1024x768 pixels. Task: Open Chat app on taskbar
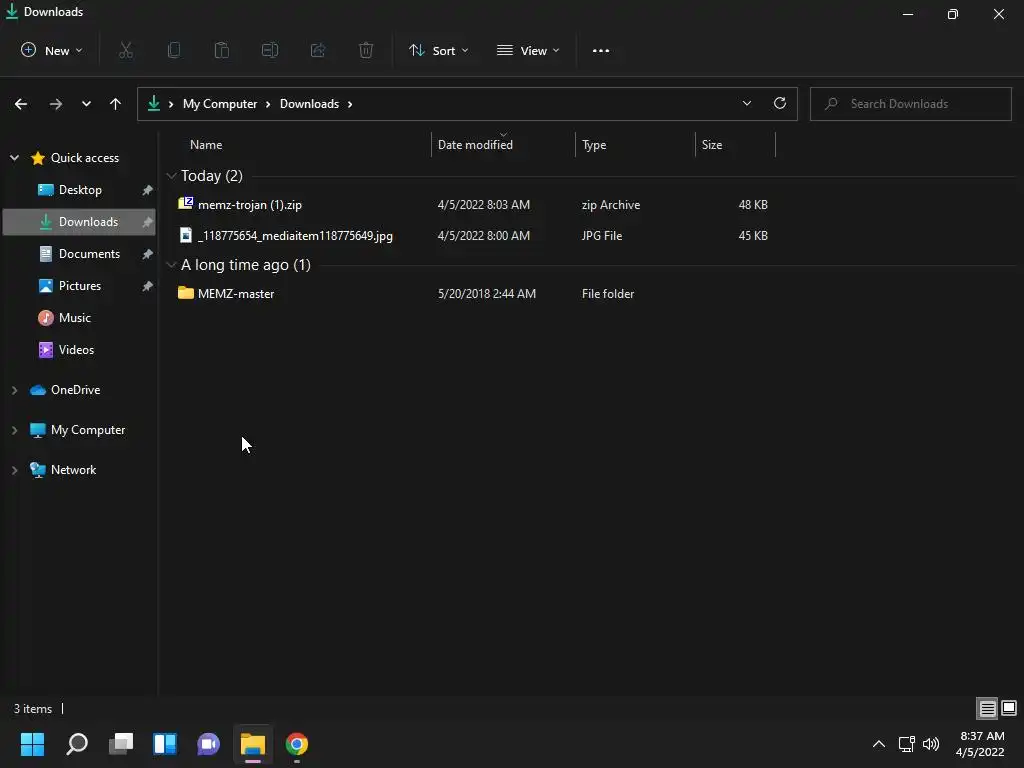[208, 744]
